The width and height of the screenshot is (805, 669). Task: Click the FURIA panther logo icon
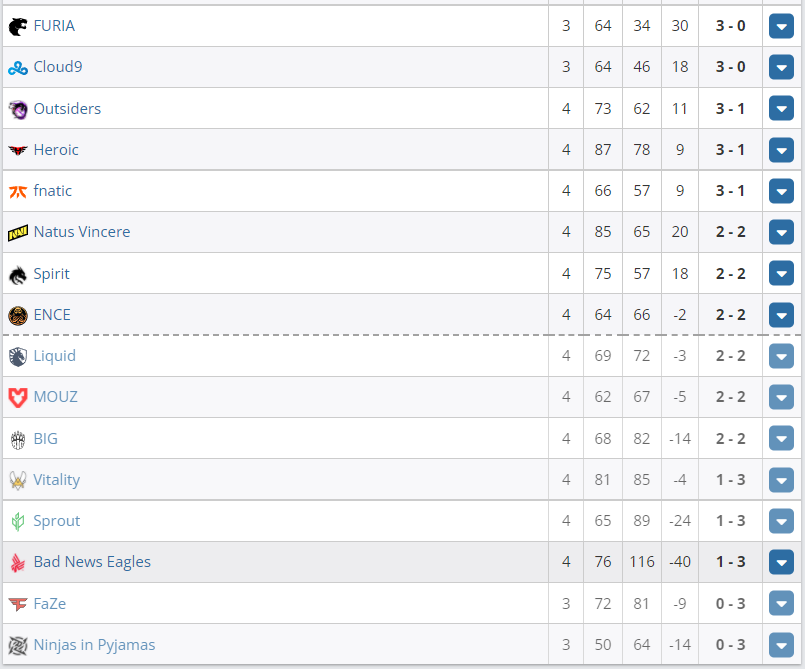(x=17, y=26)
